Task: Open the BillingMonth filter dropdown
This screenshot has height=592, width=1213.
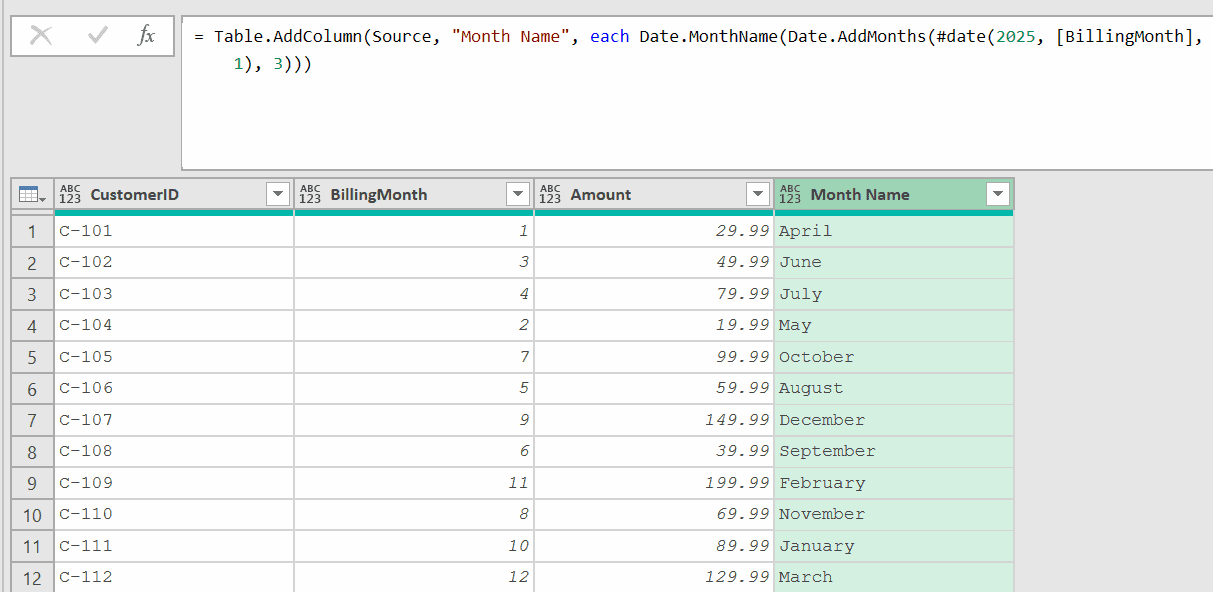Action: coord(518,194)
